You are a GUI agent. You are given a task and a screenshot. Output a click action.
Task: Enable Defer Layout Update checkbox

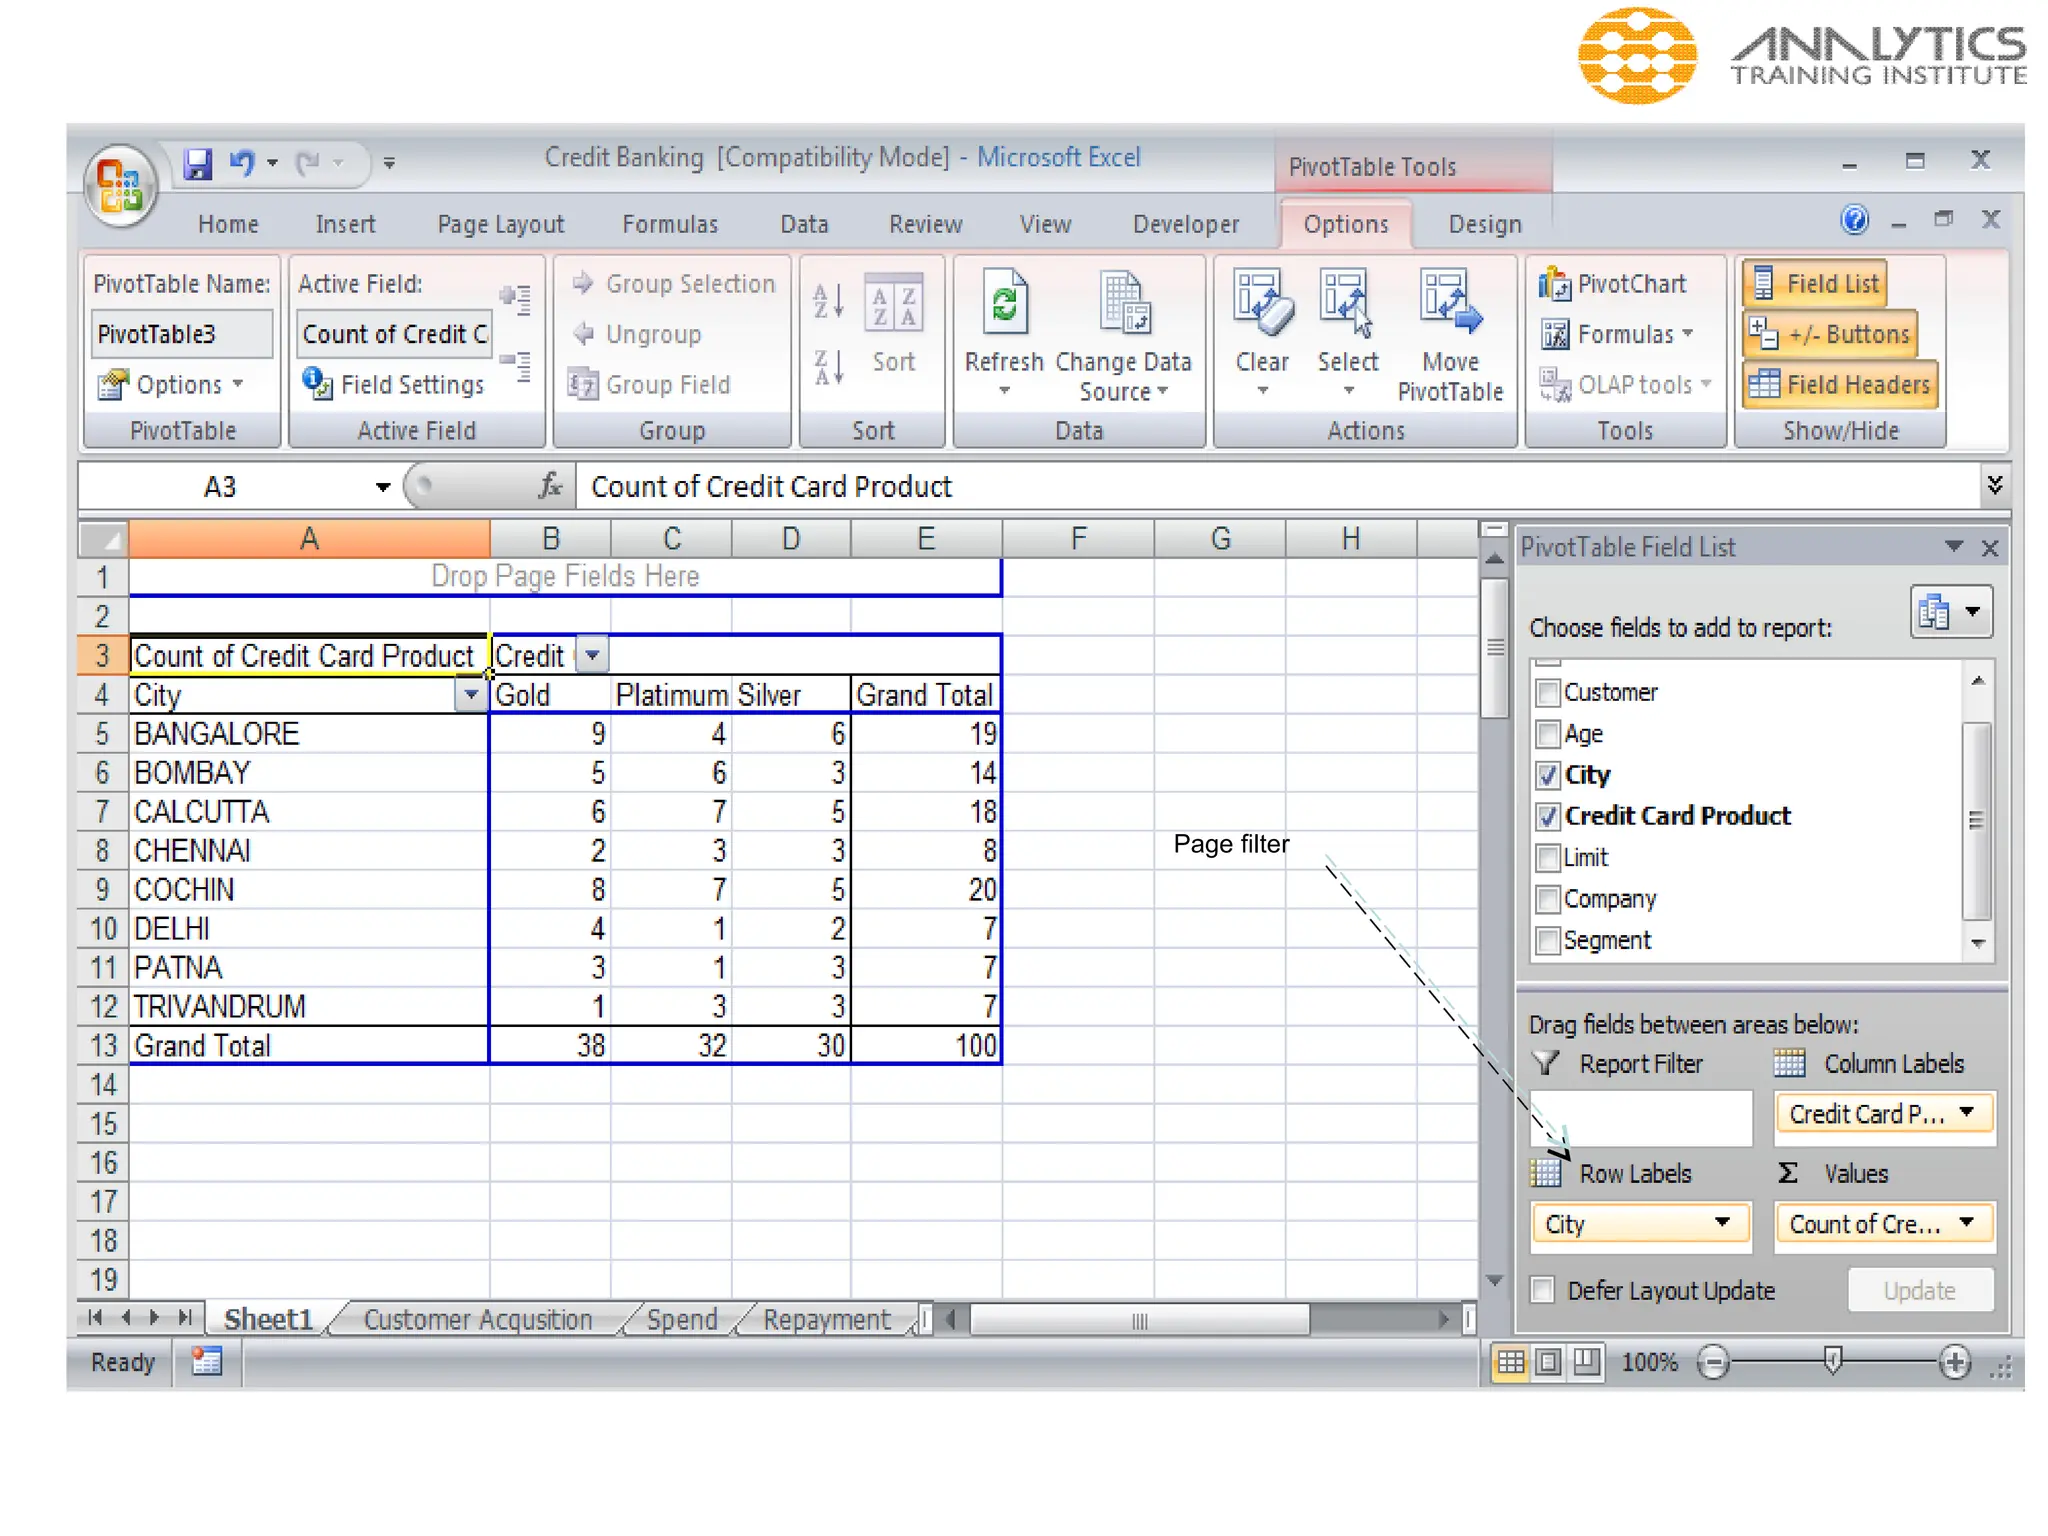pyautogui.click(x=1543, y=1290)
